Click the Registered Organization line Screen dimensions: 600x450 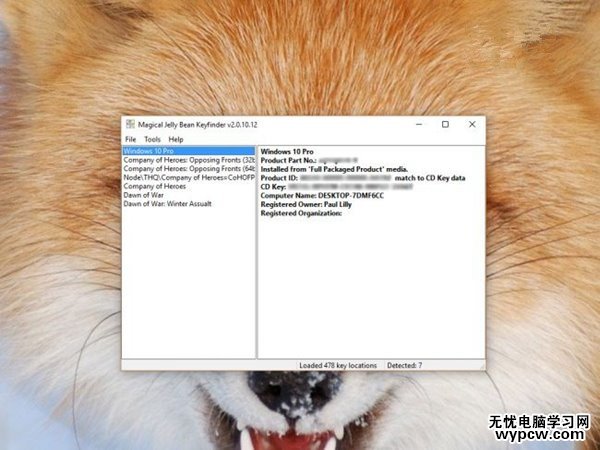tap(301, 213)
